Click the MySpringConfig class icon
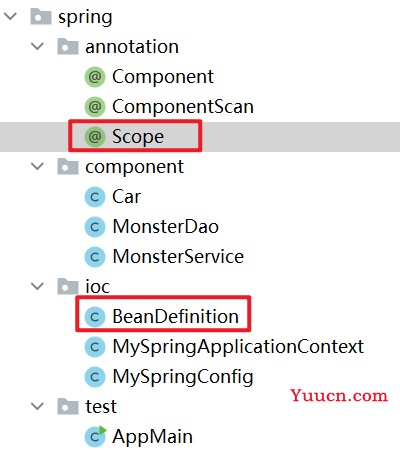This screenshot has width=400, height=450. click(95, 377)
